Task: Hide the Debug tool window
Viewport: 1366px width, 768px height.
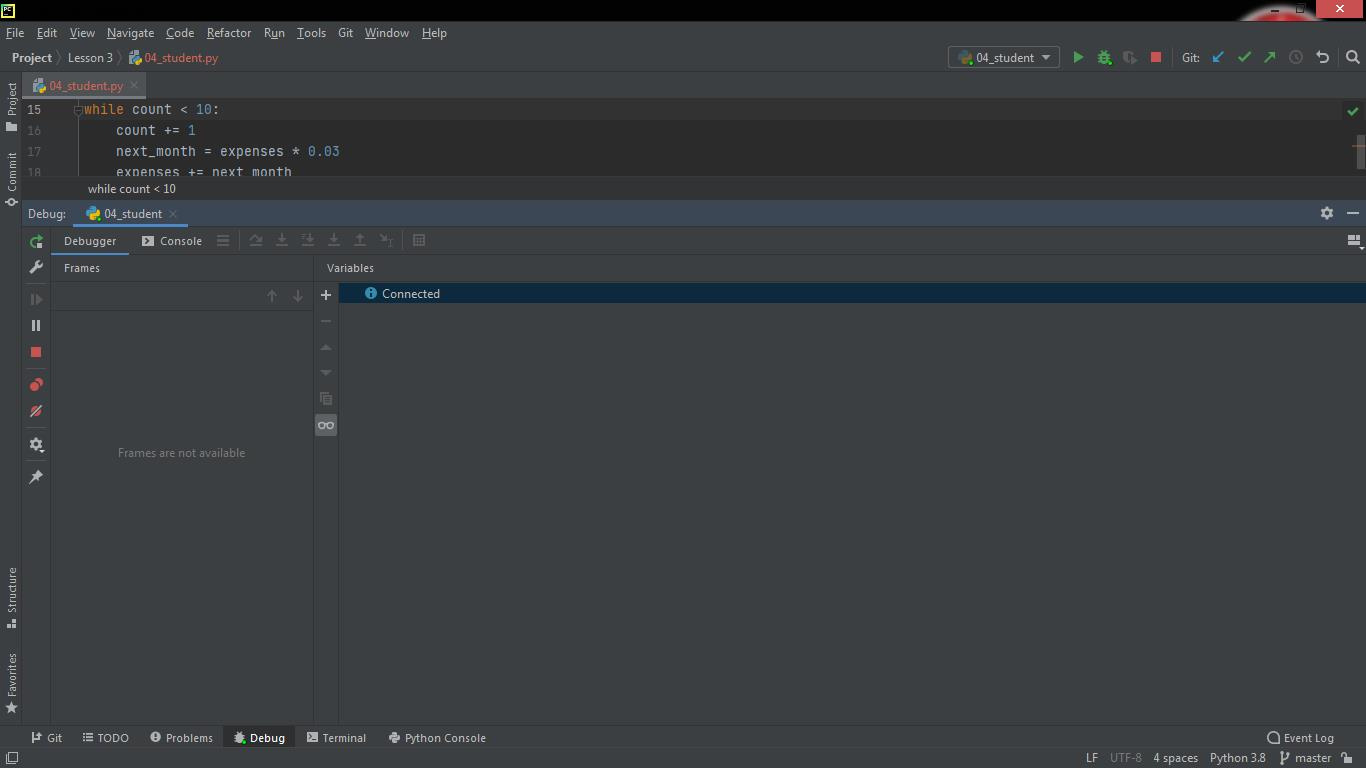Action: (1353, 213)
